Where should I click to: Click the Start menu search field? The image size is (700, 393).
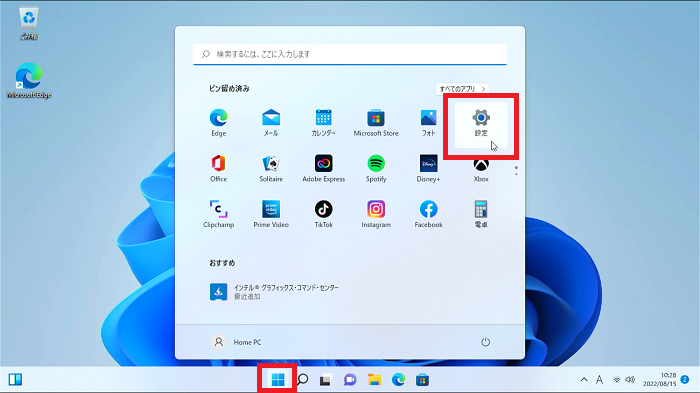350,54
